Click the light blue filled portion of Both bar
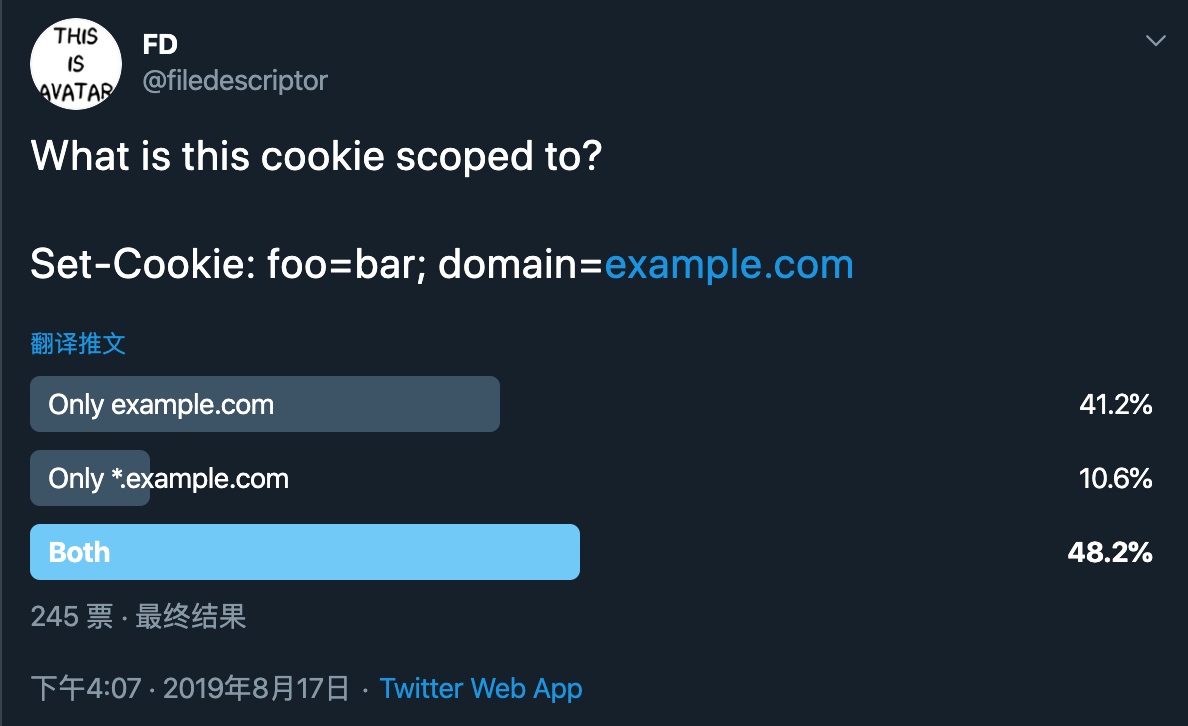The height and width of the screenshot is (726, 1188). [305, 552]
